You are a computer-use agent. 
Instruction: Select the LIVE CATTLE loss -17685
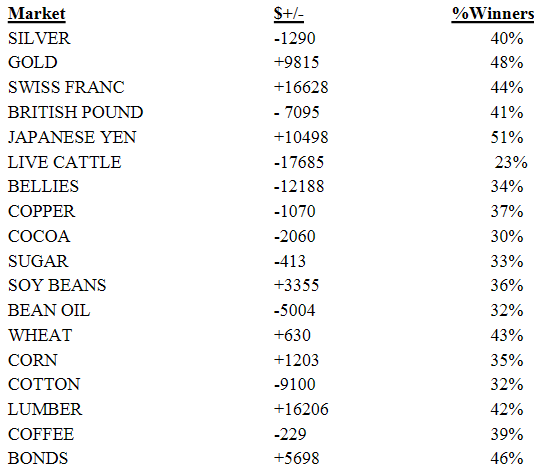tap(299, 162)
